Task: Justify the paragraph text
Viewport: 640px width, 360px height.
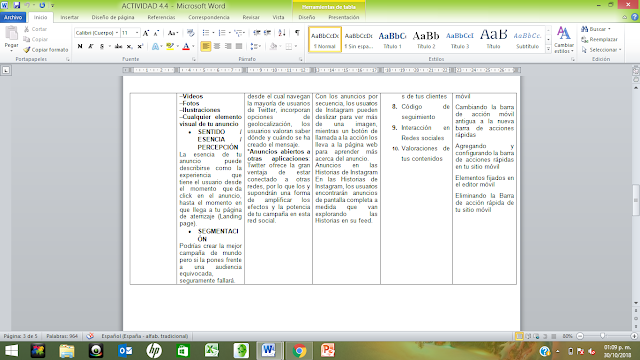Action: coord(239,46)
